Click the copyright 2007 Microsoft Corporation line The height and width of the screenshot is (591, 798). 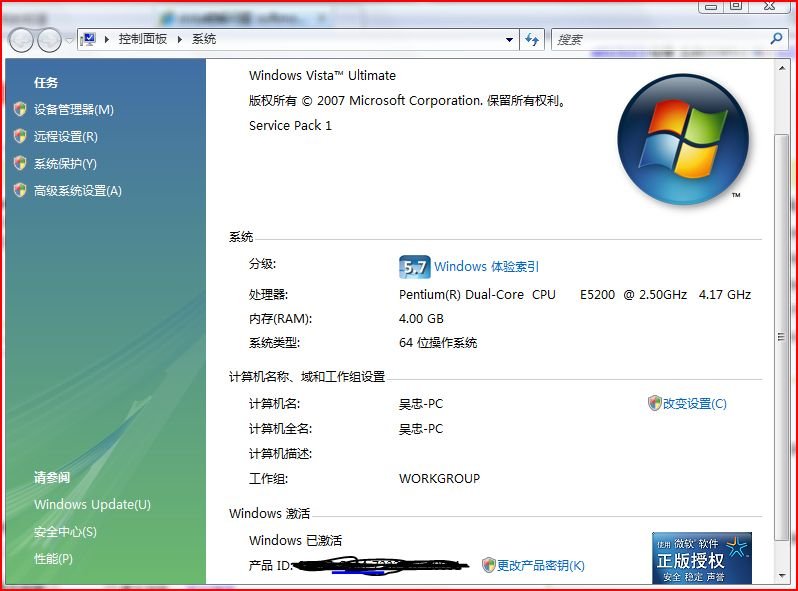coord(407,100)
